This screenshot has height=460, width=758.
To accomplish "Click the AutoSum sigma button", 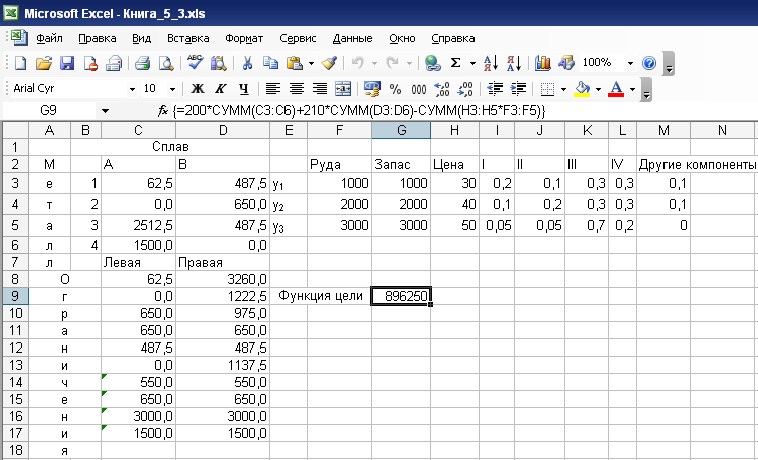I will [x=455, y=63].
